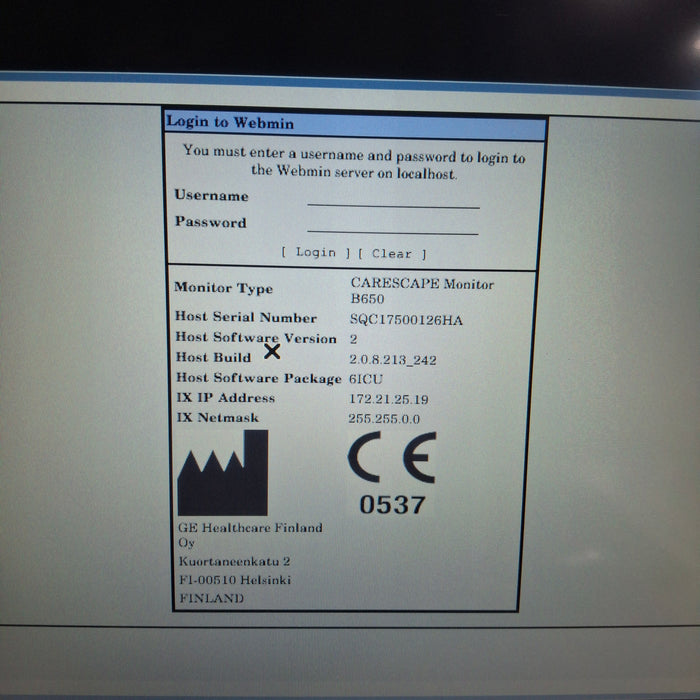Click the 'Password' label
This screenshot has width=700, height=700.
(210, 222)
